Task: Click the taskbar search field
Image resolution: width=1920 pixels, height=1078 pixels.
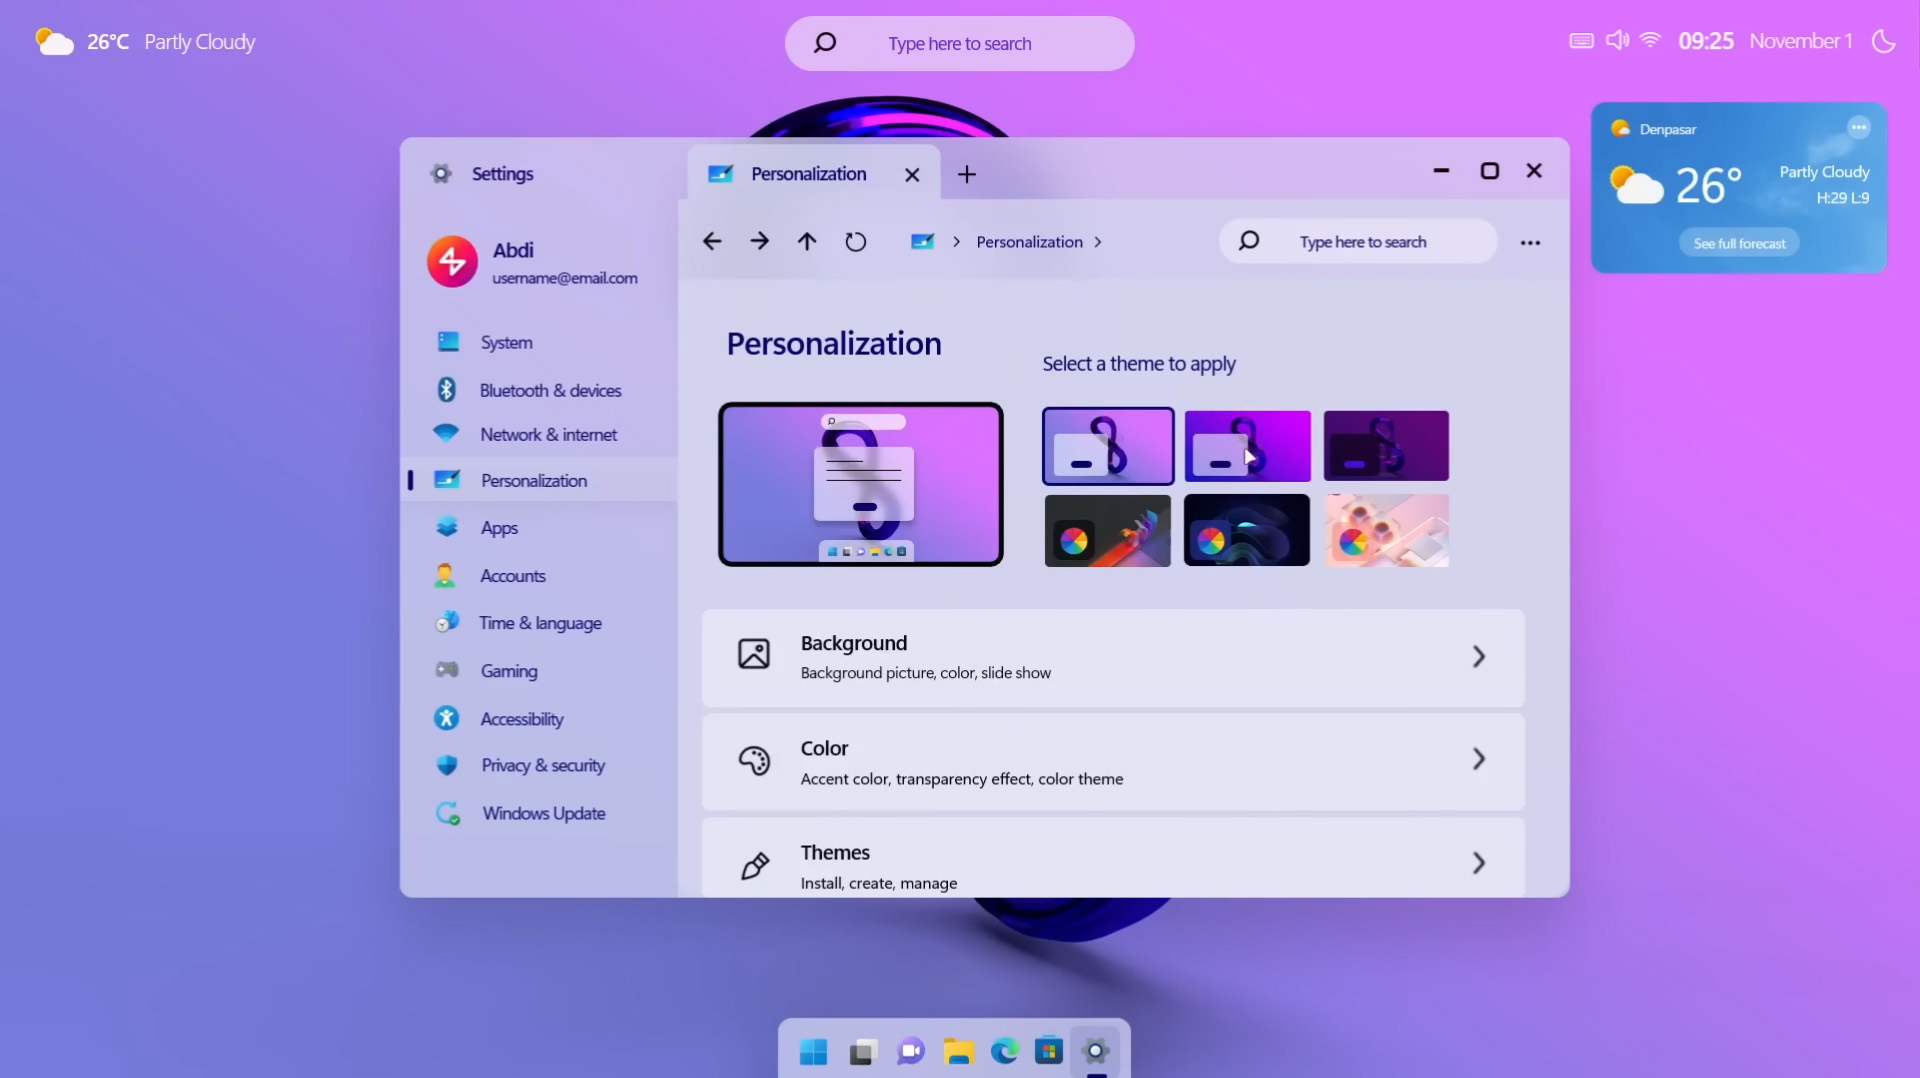Action: (959, 43)
